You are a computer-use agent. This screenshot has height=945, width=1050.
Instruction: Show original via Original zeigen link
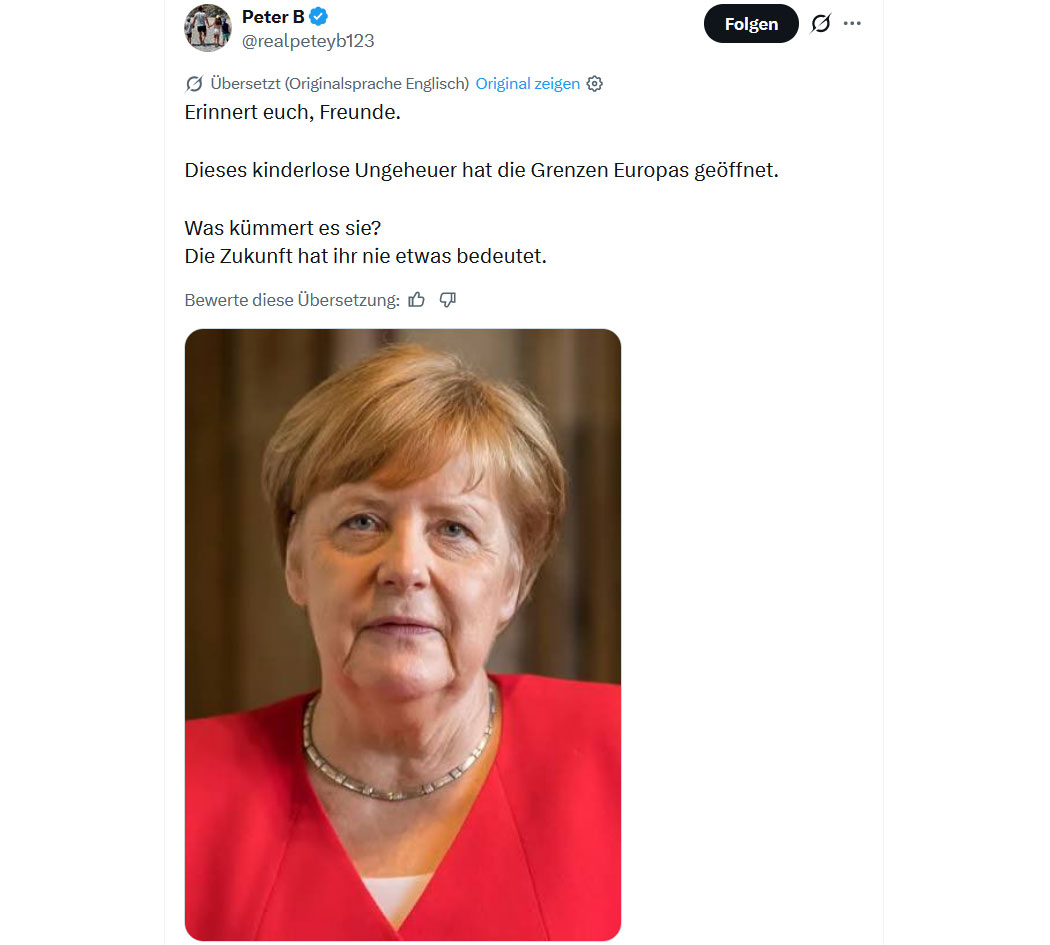528,84
